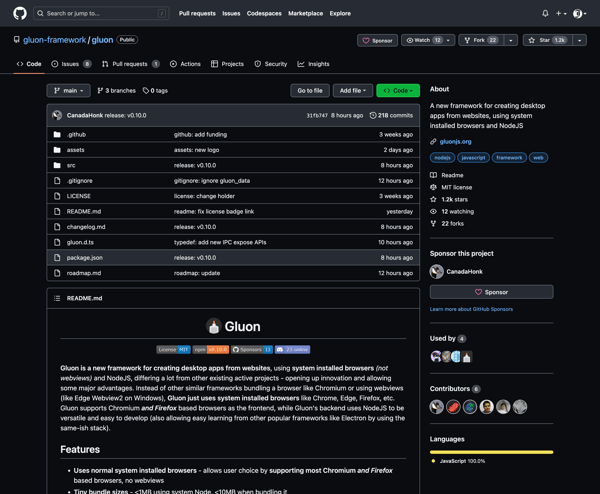Open commit 'typedef: add new IPC expose APIs'
This screenshot has height=494, width=600.
pos(220,242)
